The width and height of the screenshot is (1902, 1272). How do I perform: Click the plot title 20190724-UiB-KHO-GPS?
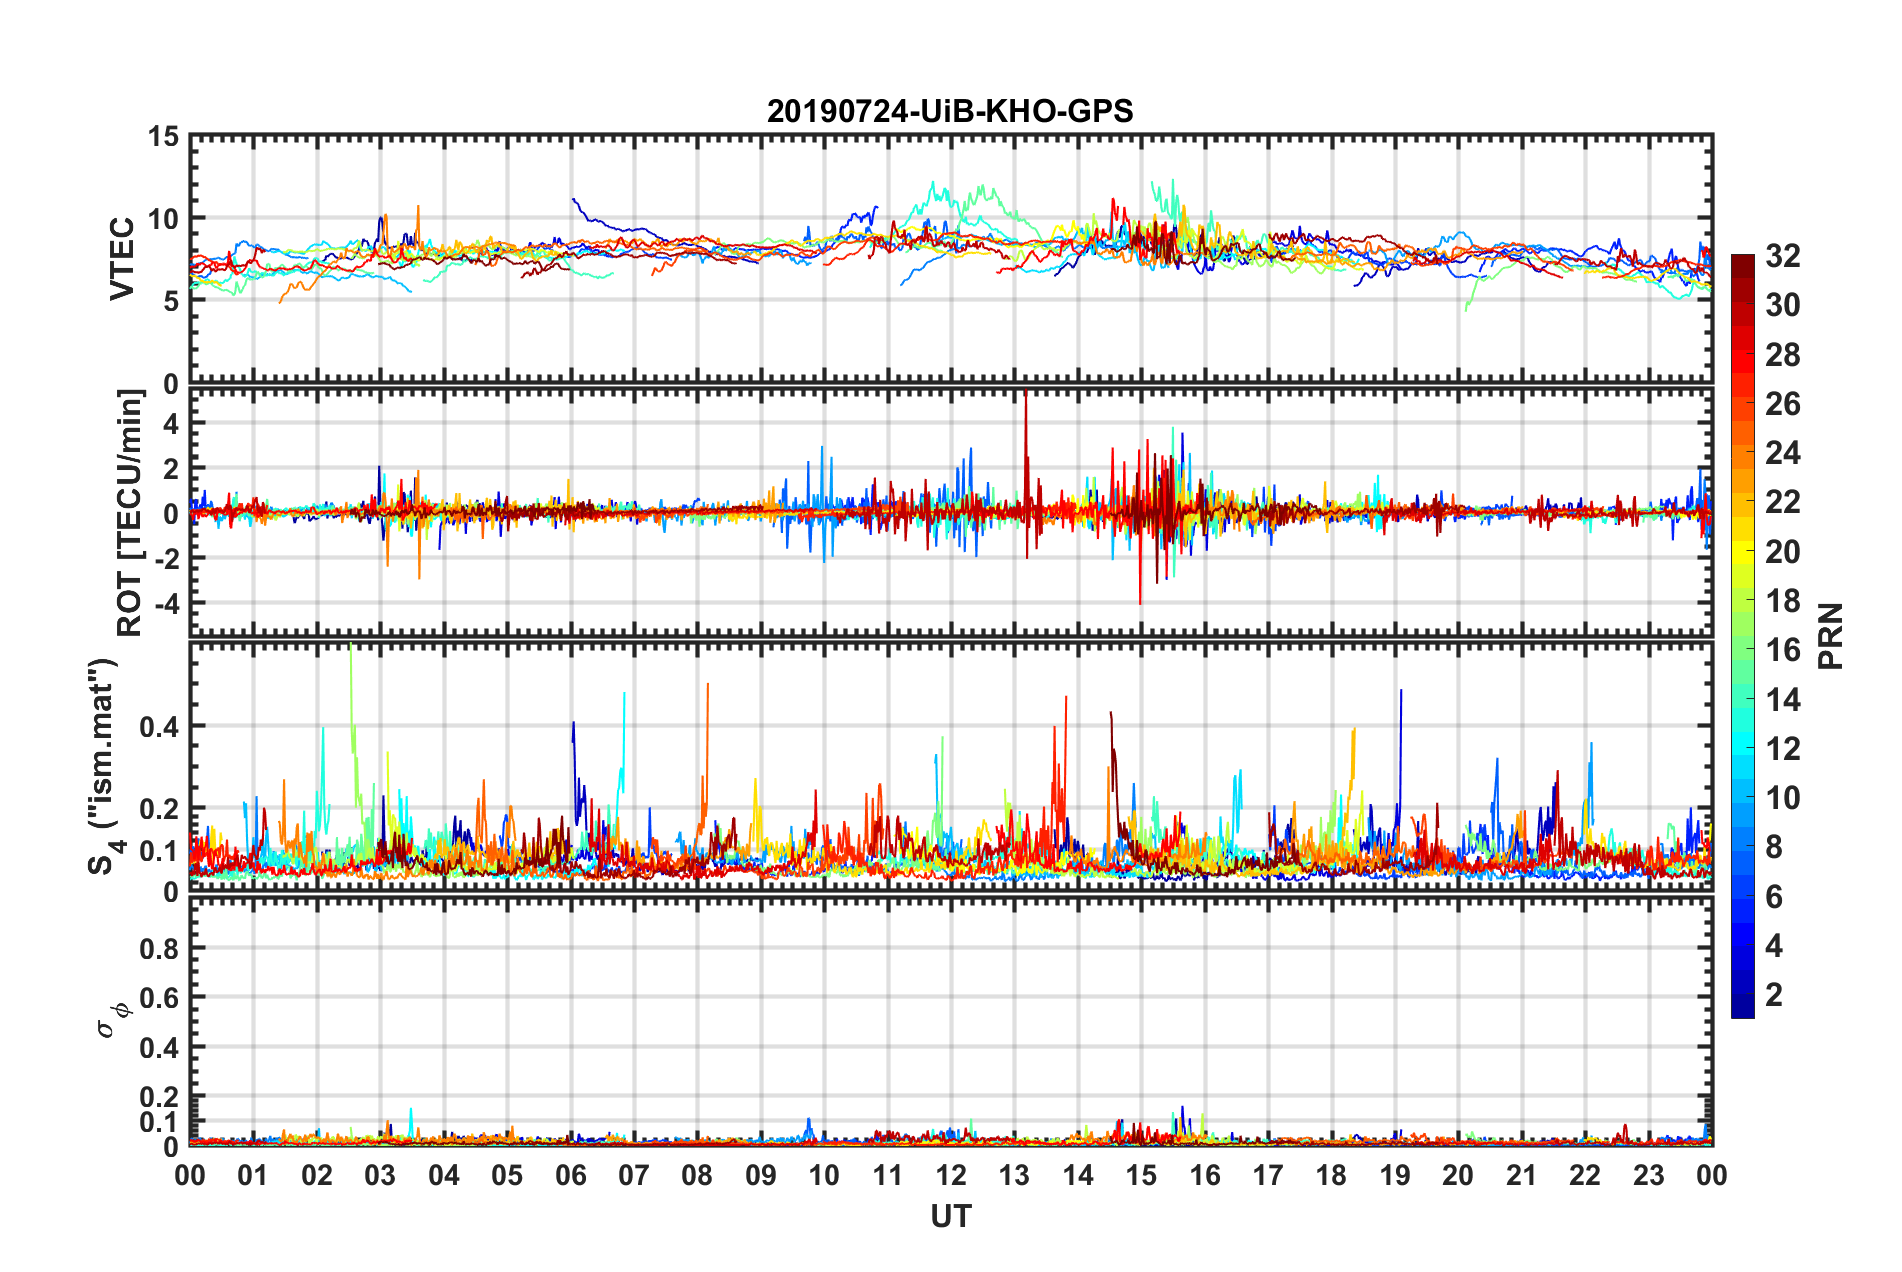coord(950,111)
